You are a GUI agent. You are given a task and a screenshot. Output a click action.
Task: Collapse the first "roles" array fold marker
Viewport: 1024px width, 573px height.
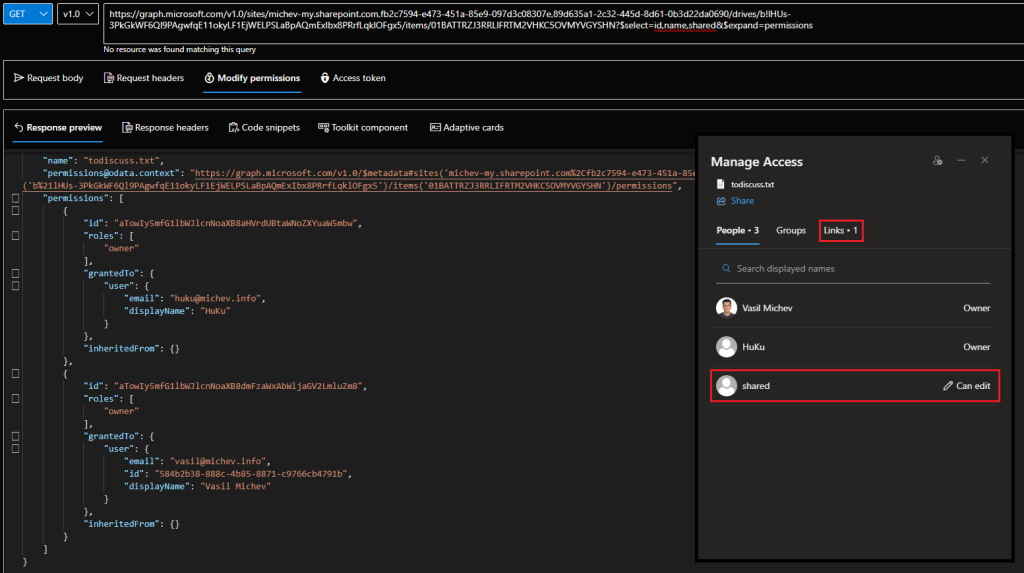[15, 235]
